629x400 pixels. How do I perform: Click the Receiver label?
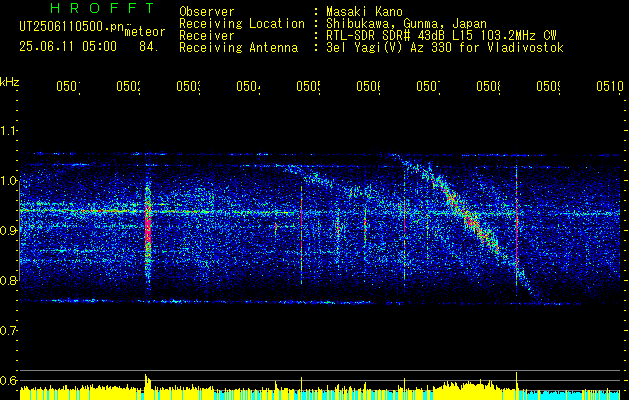207,36
